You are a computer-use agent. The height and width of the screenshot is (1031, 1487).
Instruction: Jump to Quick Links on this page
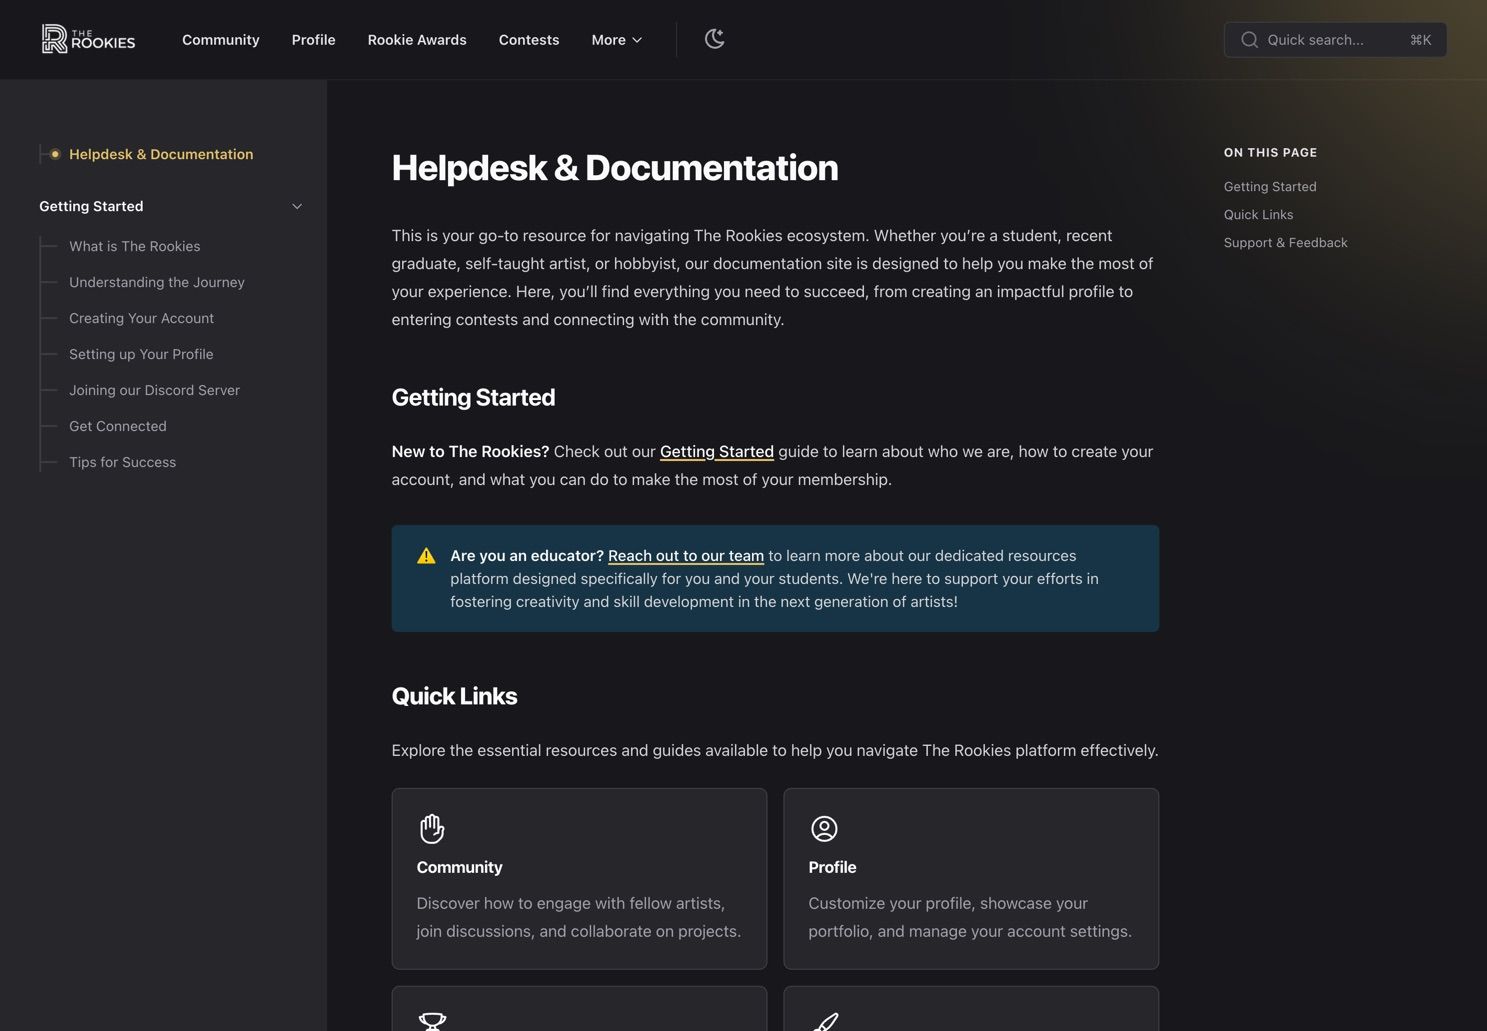[1259, 215]
